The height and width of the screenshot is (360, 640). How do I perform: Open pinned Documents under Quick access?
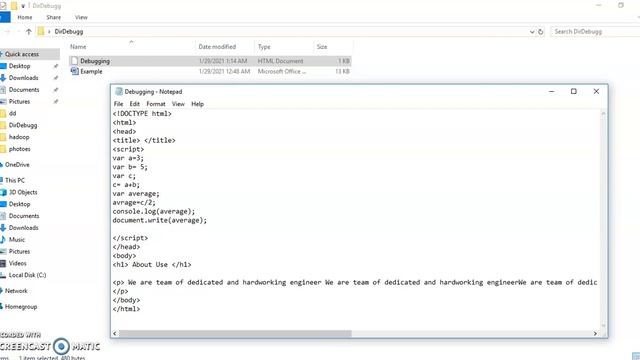click(x=24, y=89)
